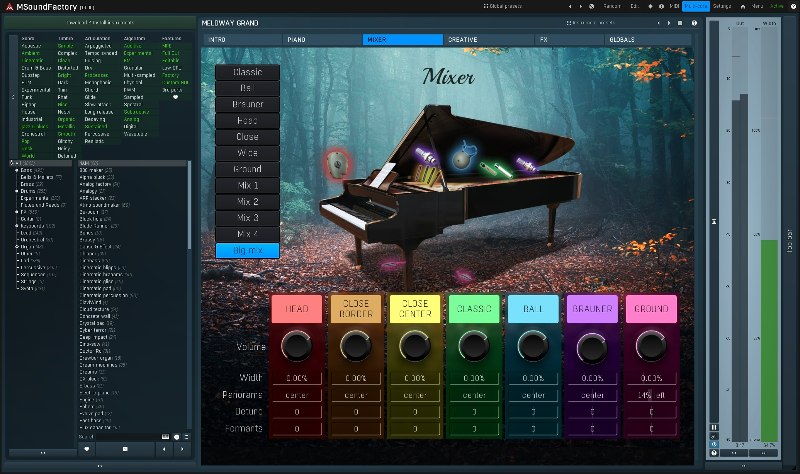The width and height of the screenshot is (800, 474).
Task: Click the MeldaProduction logo in the title bar
Action: [8, 6]
